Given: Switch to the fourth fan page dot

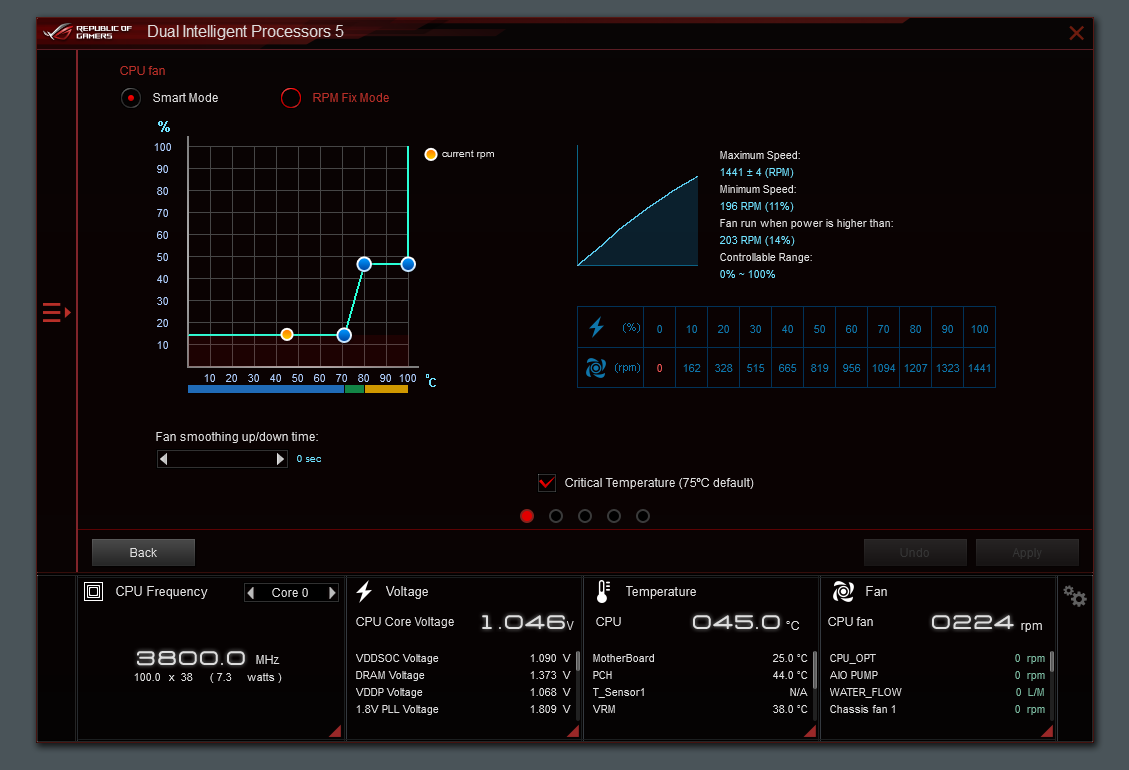Looking at the screenshot, I should (x=614, y=516).
